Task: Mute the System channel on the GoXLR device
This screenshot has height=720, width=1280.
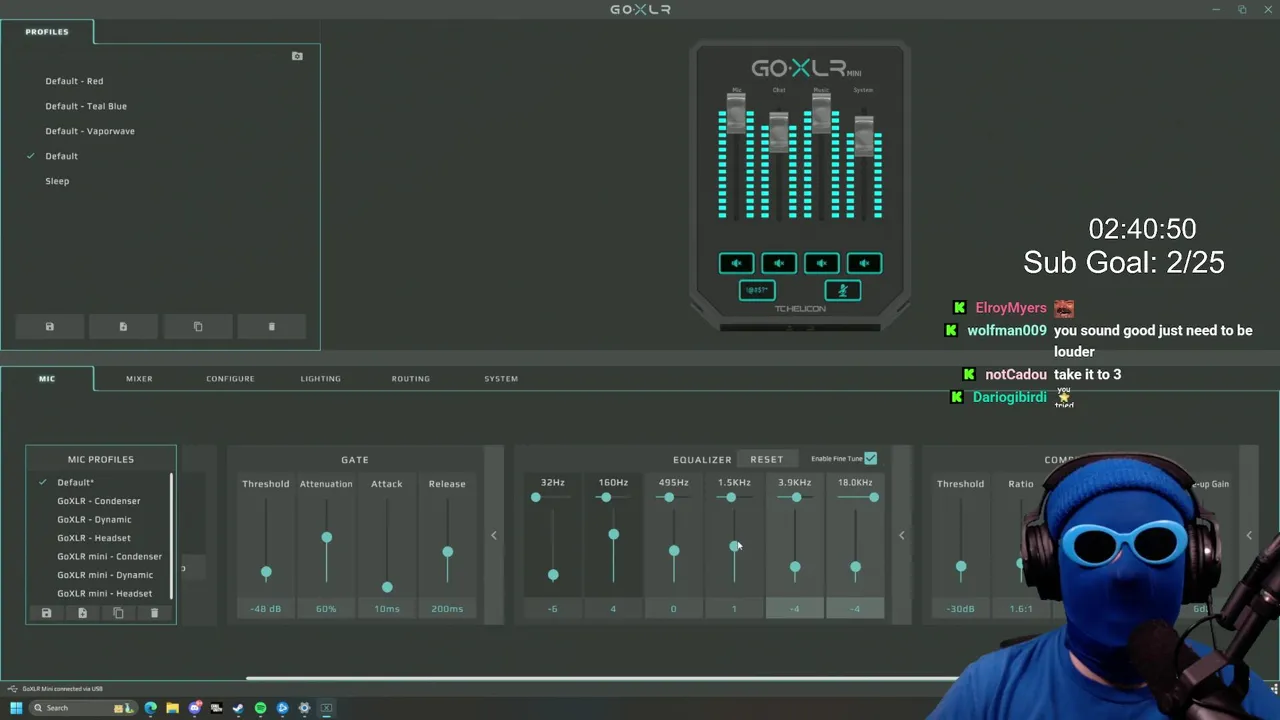Action: coord(864,263)
